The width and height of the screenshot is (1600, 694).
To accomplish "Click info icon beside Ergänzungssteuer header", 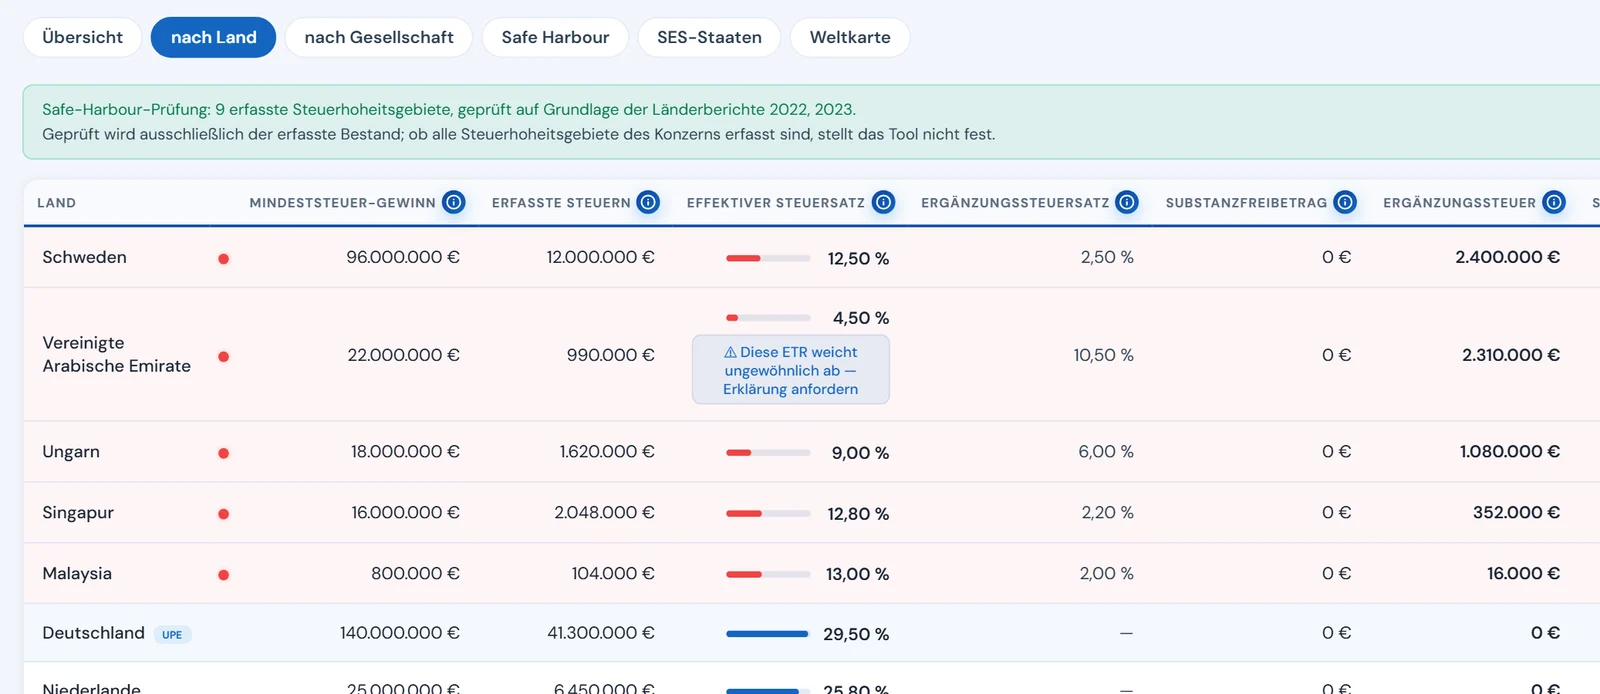I will (x=1554, y=202).
